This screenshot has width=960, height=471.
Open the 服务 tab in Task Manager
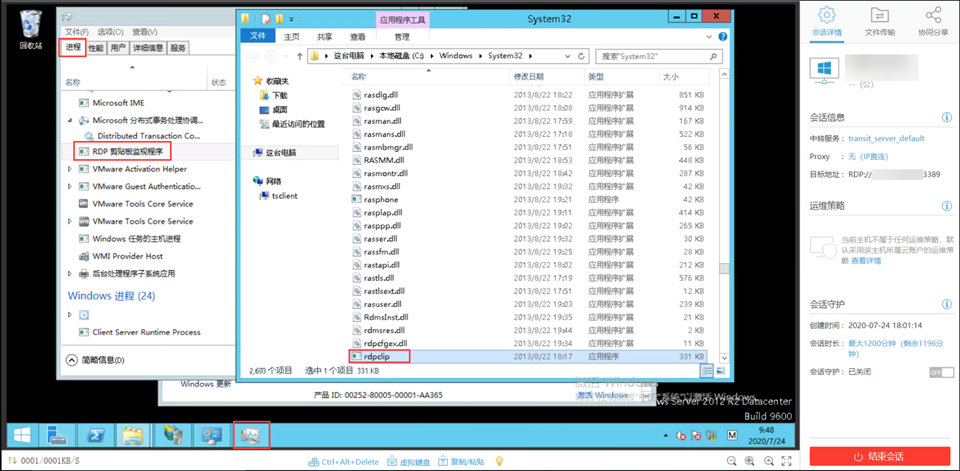(x=178, y=48)
